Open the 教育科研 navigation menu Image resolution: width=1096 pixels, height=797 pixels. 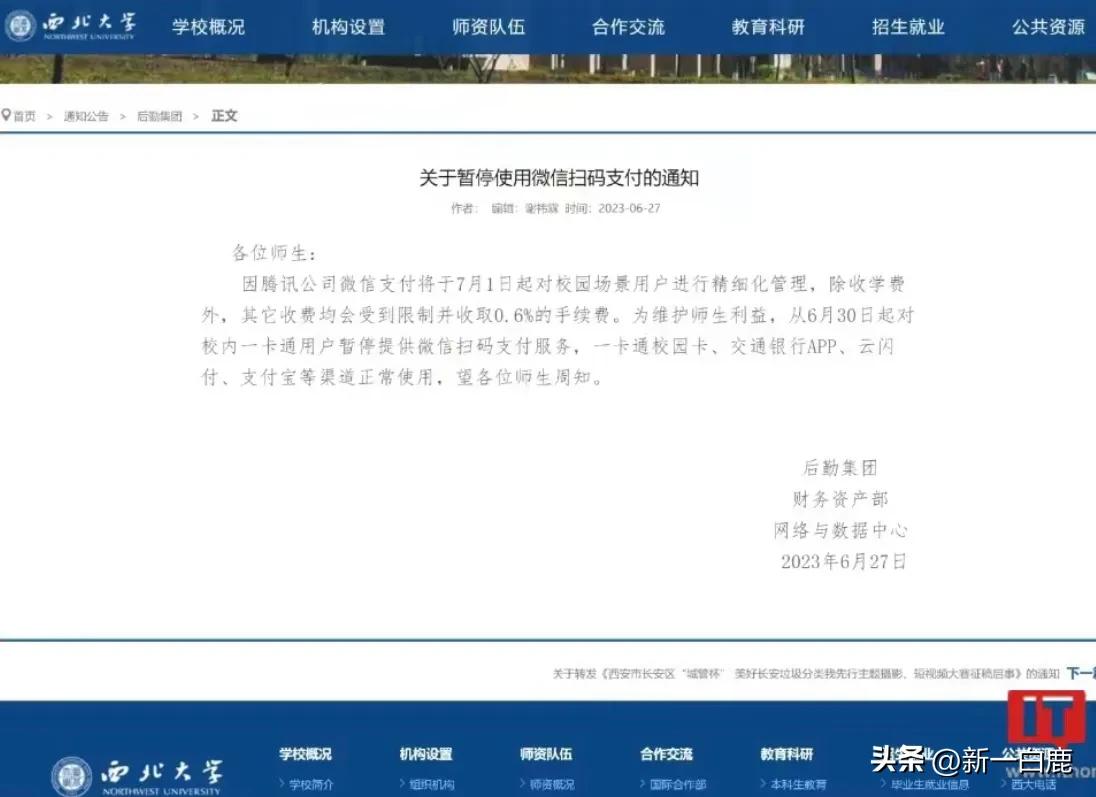coord(767,27)
